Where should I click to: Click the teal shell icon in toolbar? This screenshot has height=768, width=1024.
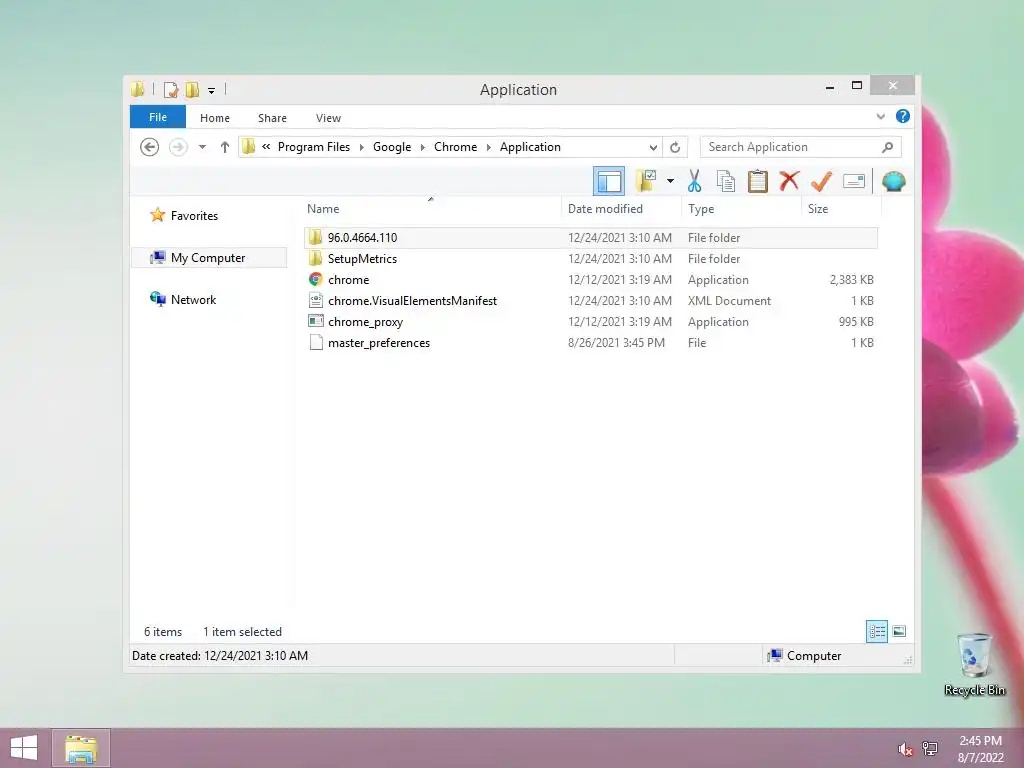893,181
